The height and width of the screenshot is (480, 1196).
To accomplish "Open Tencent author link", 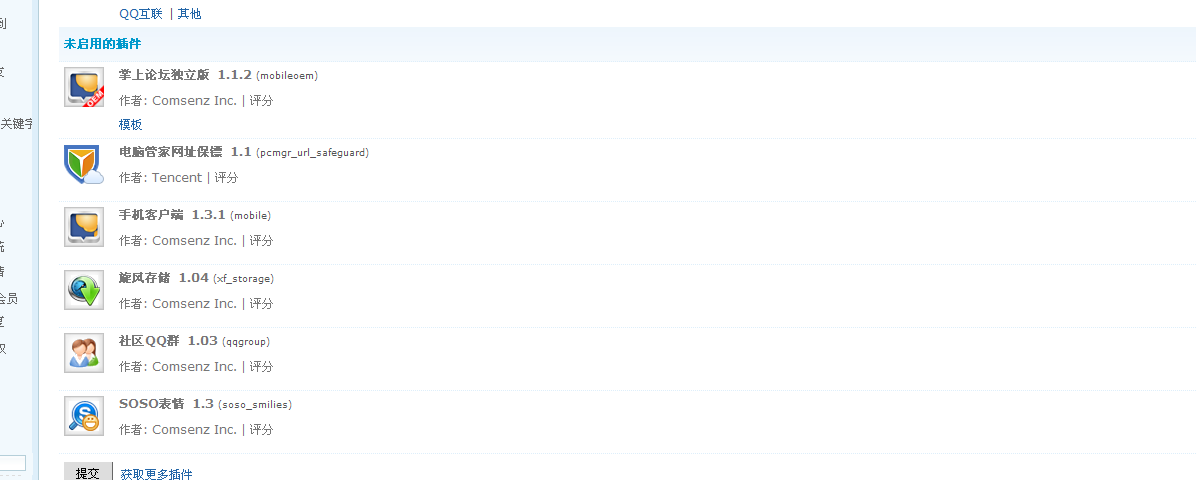I will click(x=176, y=178).
